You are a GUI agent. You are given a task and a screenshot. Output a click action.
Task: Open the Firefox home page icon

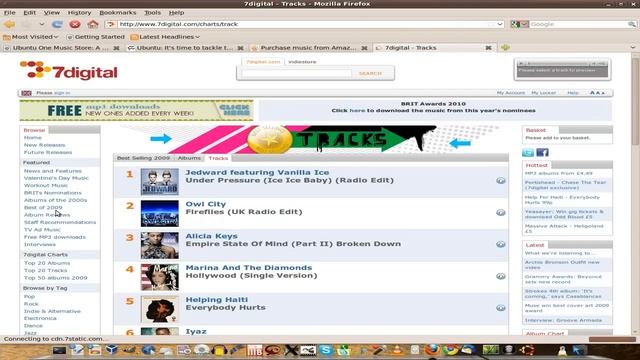point(93,24)
